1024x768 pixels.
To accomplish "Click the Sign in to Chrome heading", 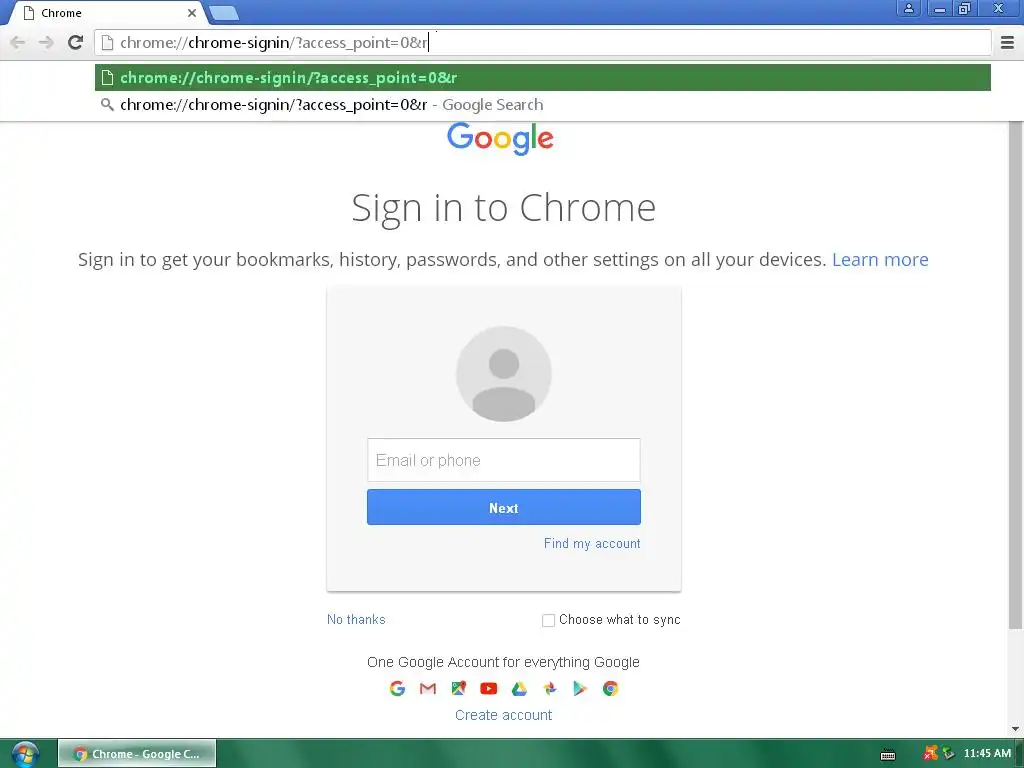I will (x=504, y=208).
